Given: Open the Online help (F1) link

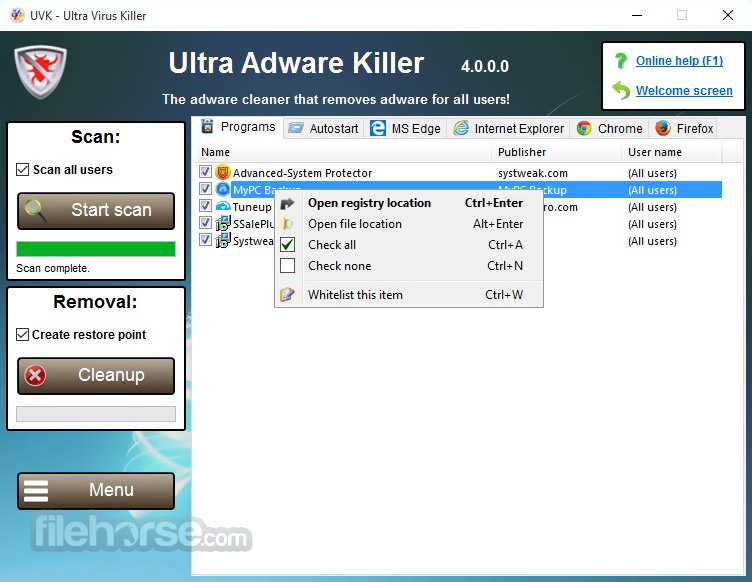Looking at the screenshot, I should (x=679, y=61).
